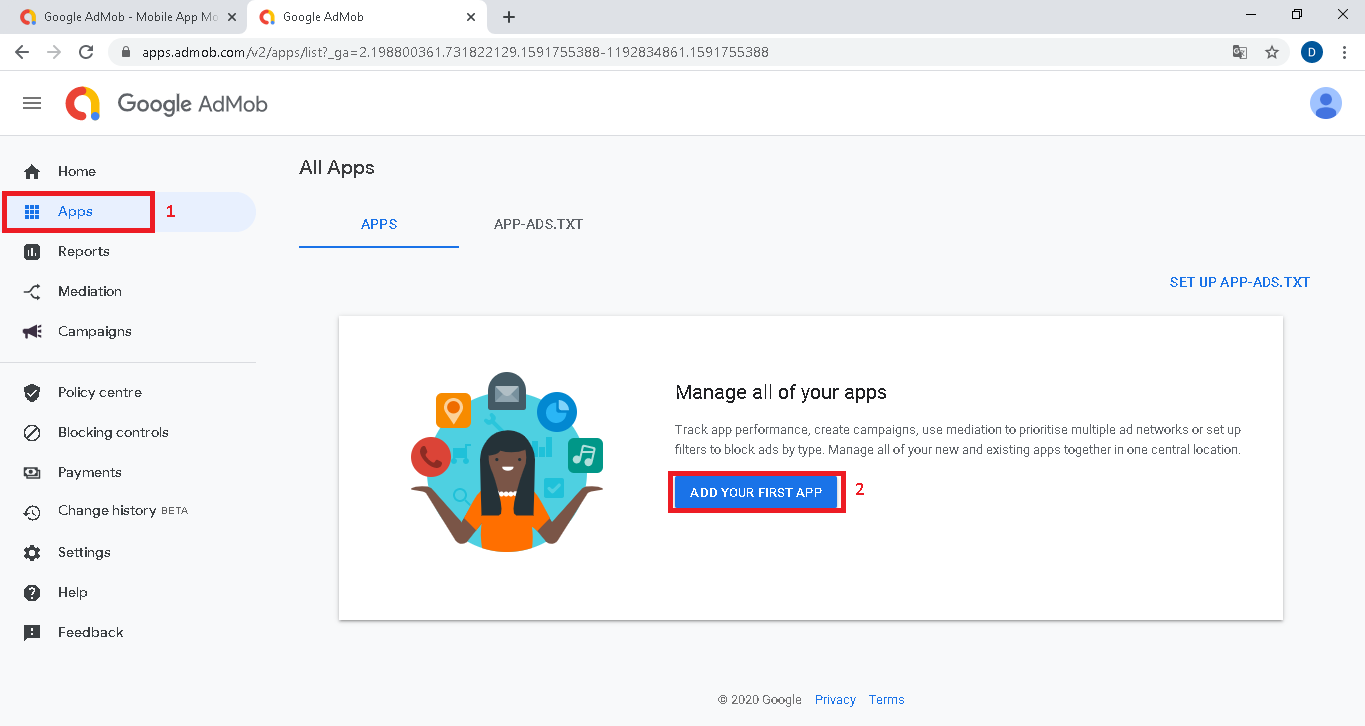Viewport: 1365px width, 726px height.
Task: Switch to the APPS tab
Action: point(379,224)
